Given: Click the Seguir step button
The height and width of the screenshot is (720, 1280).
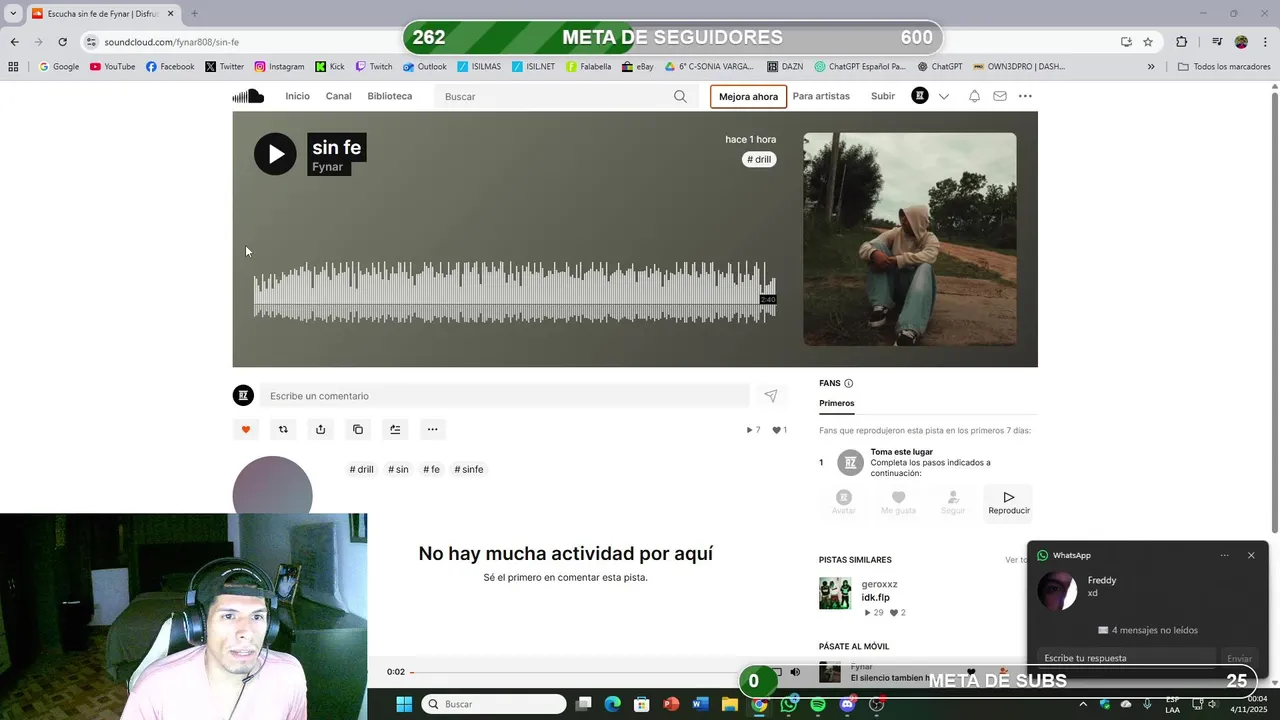Looking at the screenshot, I should [953, 502].
